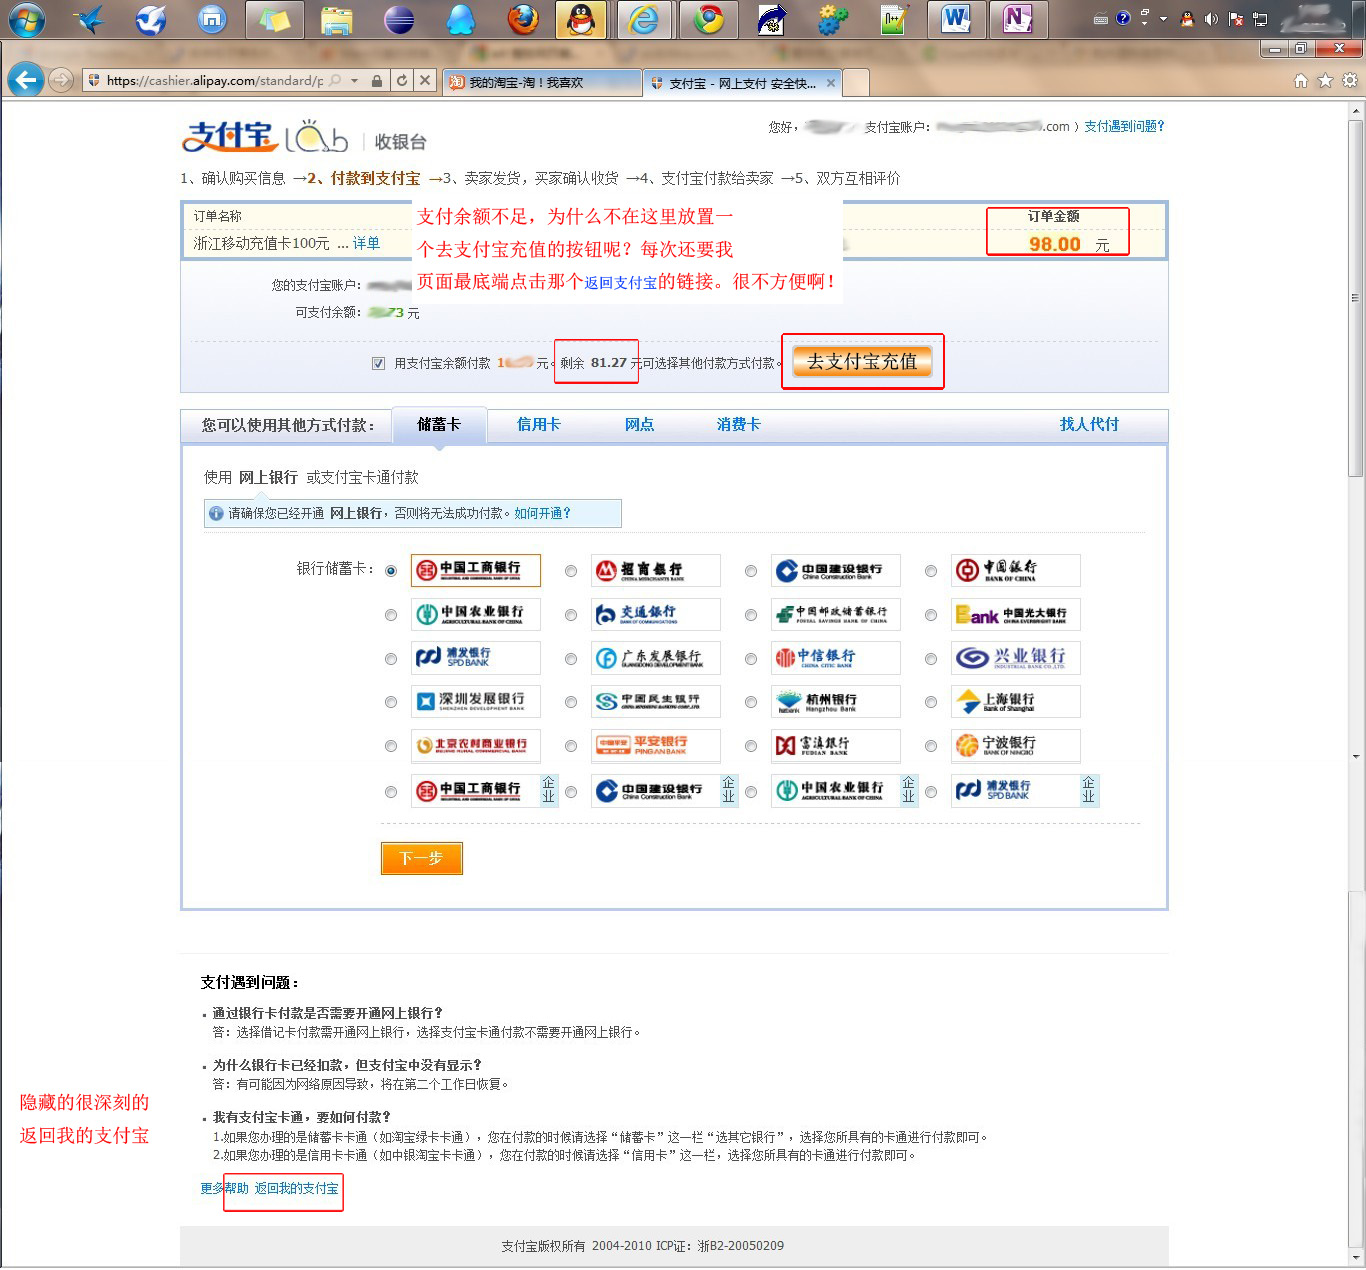Close the Alipay browser tab
The image size is (1366, 1270).
[x=830, y=83]
